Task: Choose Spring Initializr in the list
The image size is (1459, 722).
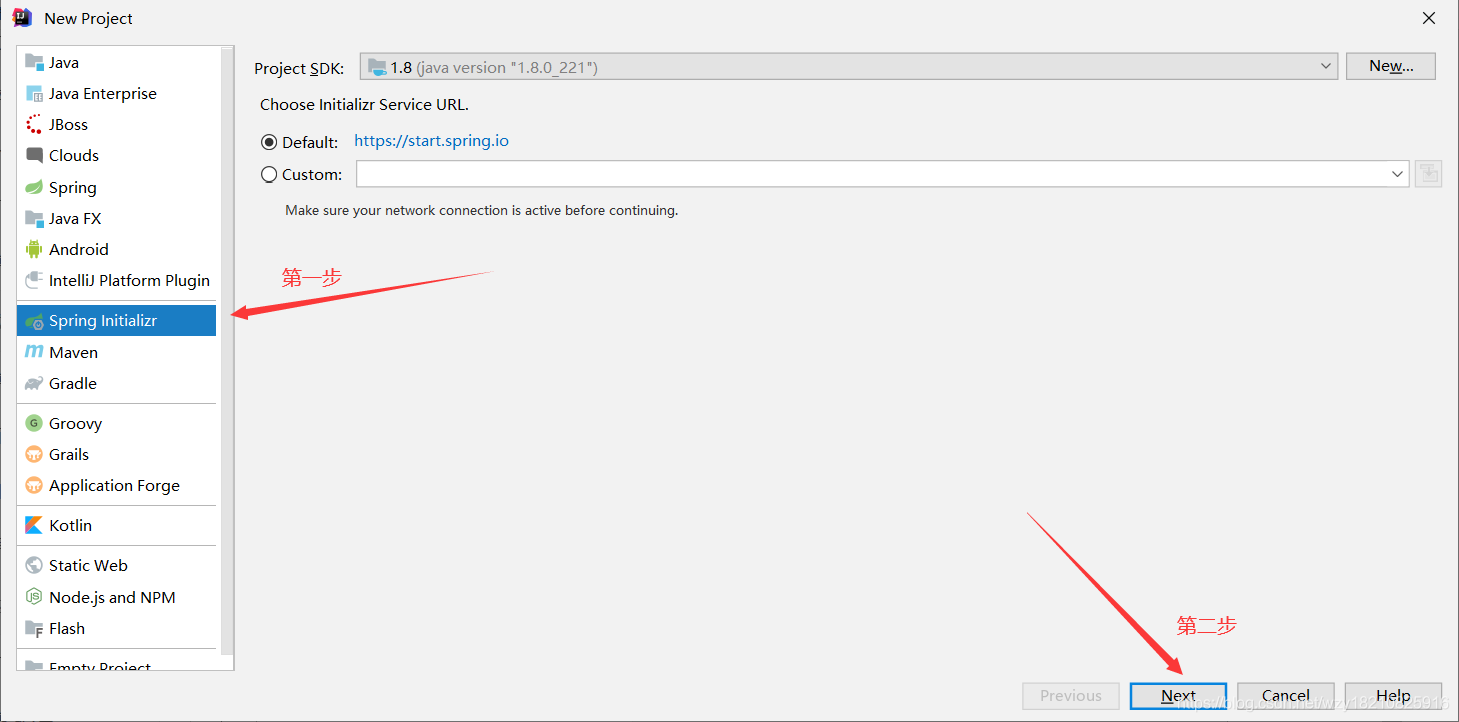Action: (x=116, y=321)
